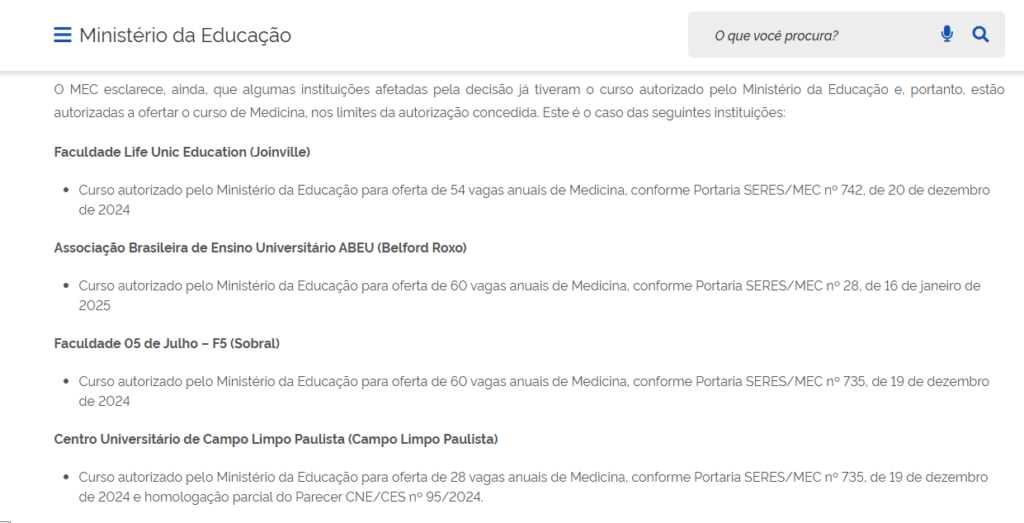Image resolution: width=1024 pixels, height=523 pixels.
Task: Click the microphone voice search icon
Action: (x=947, y=35)
